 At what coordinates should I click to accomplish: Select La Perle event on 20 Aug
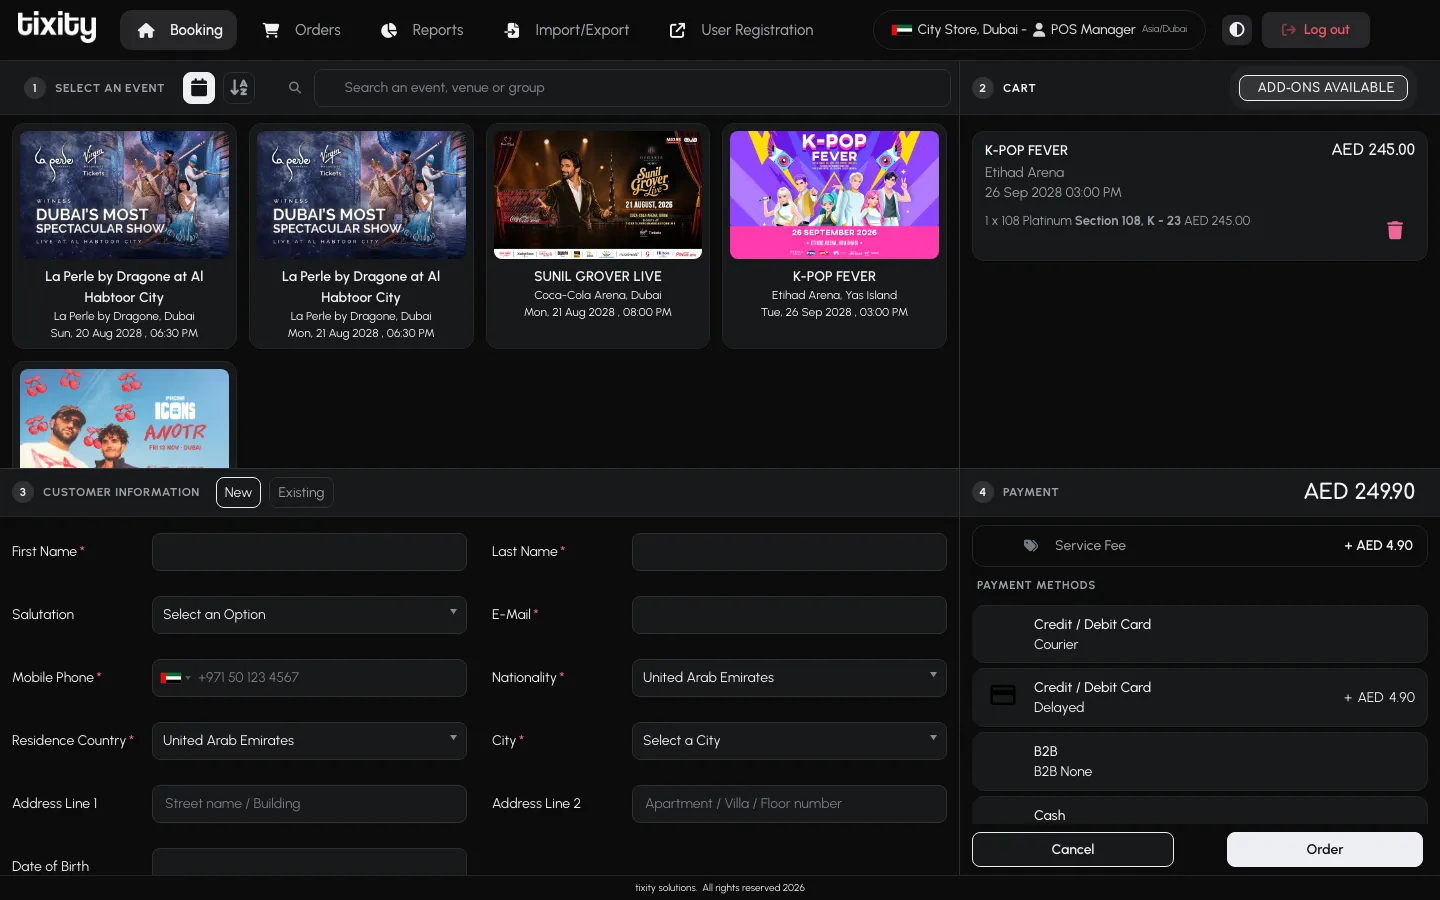124,236
